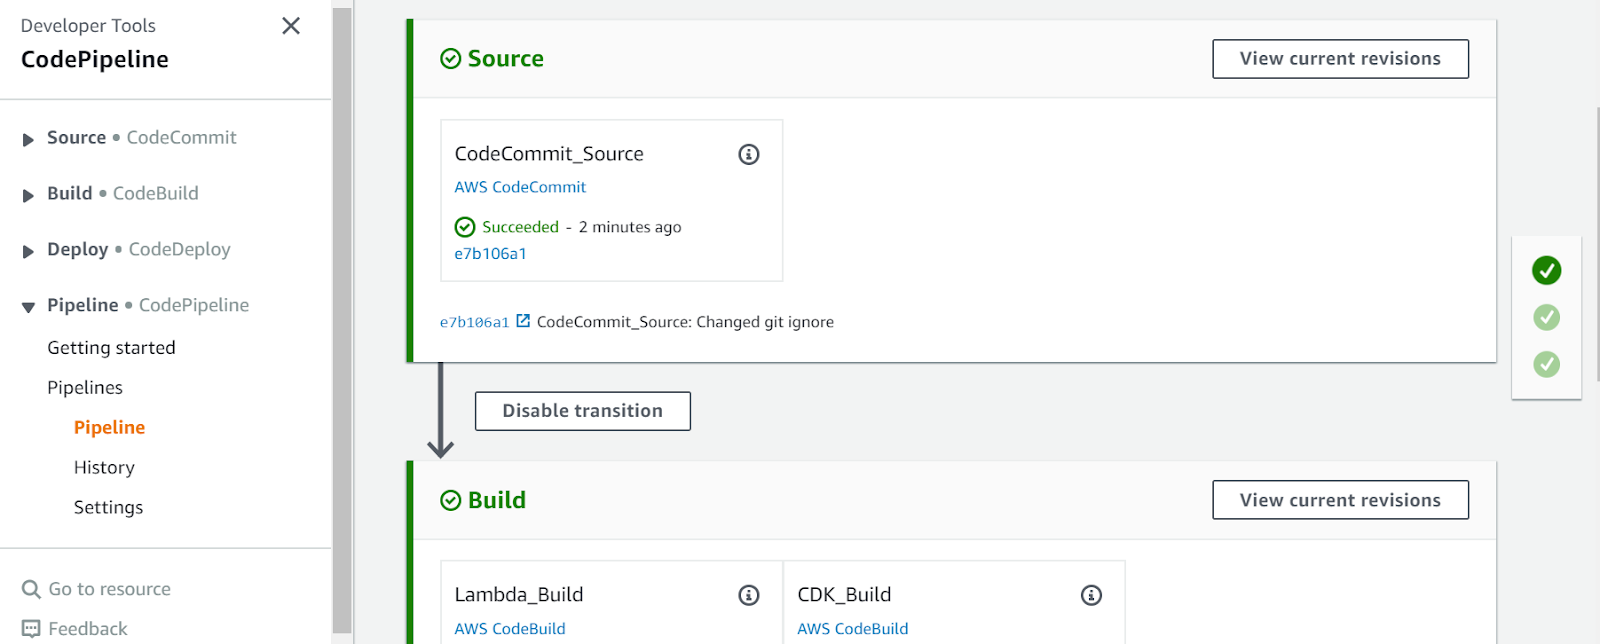Viewport: 1600px width, 644px height.
Task: Show info for CDK_Build action
Action: (x=1091, y=595)
